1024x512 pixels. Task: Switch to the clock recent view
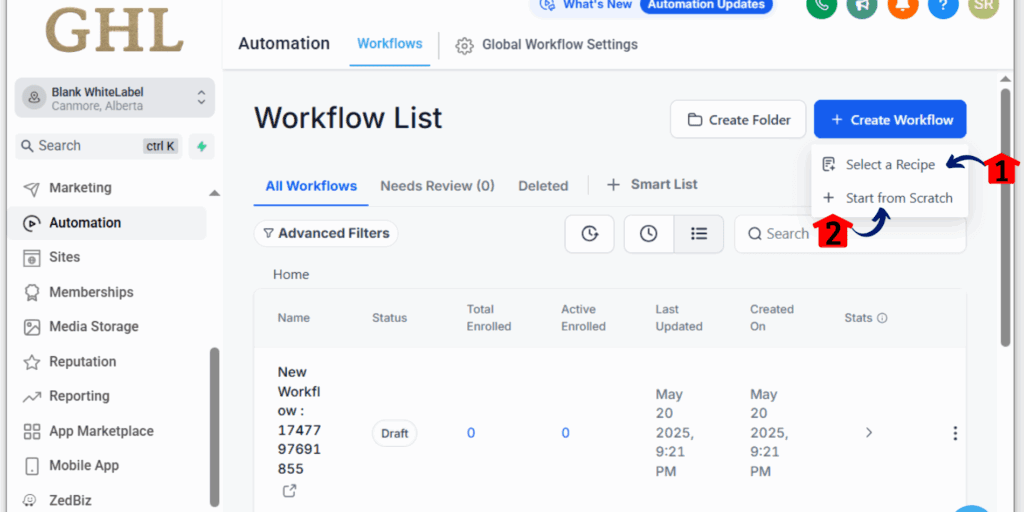click(648, 234)
